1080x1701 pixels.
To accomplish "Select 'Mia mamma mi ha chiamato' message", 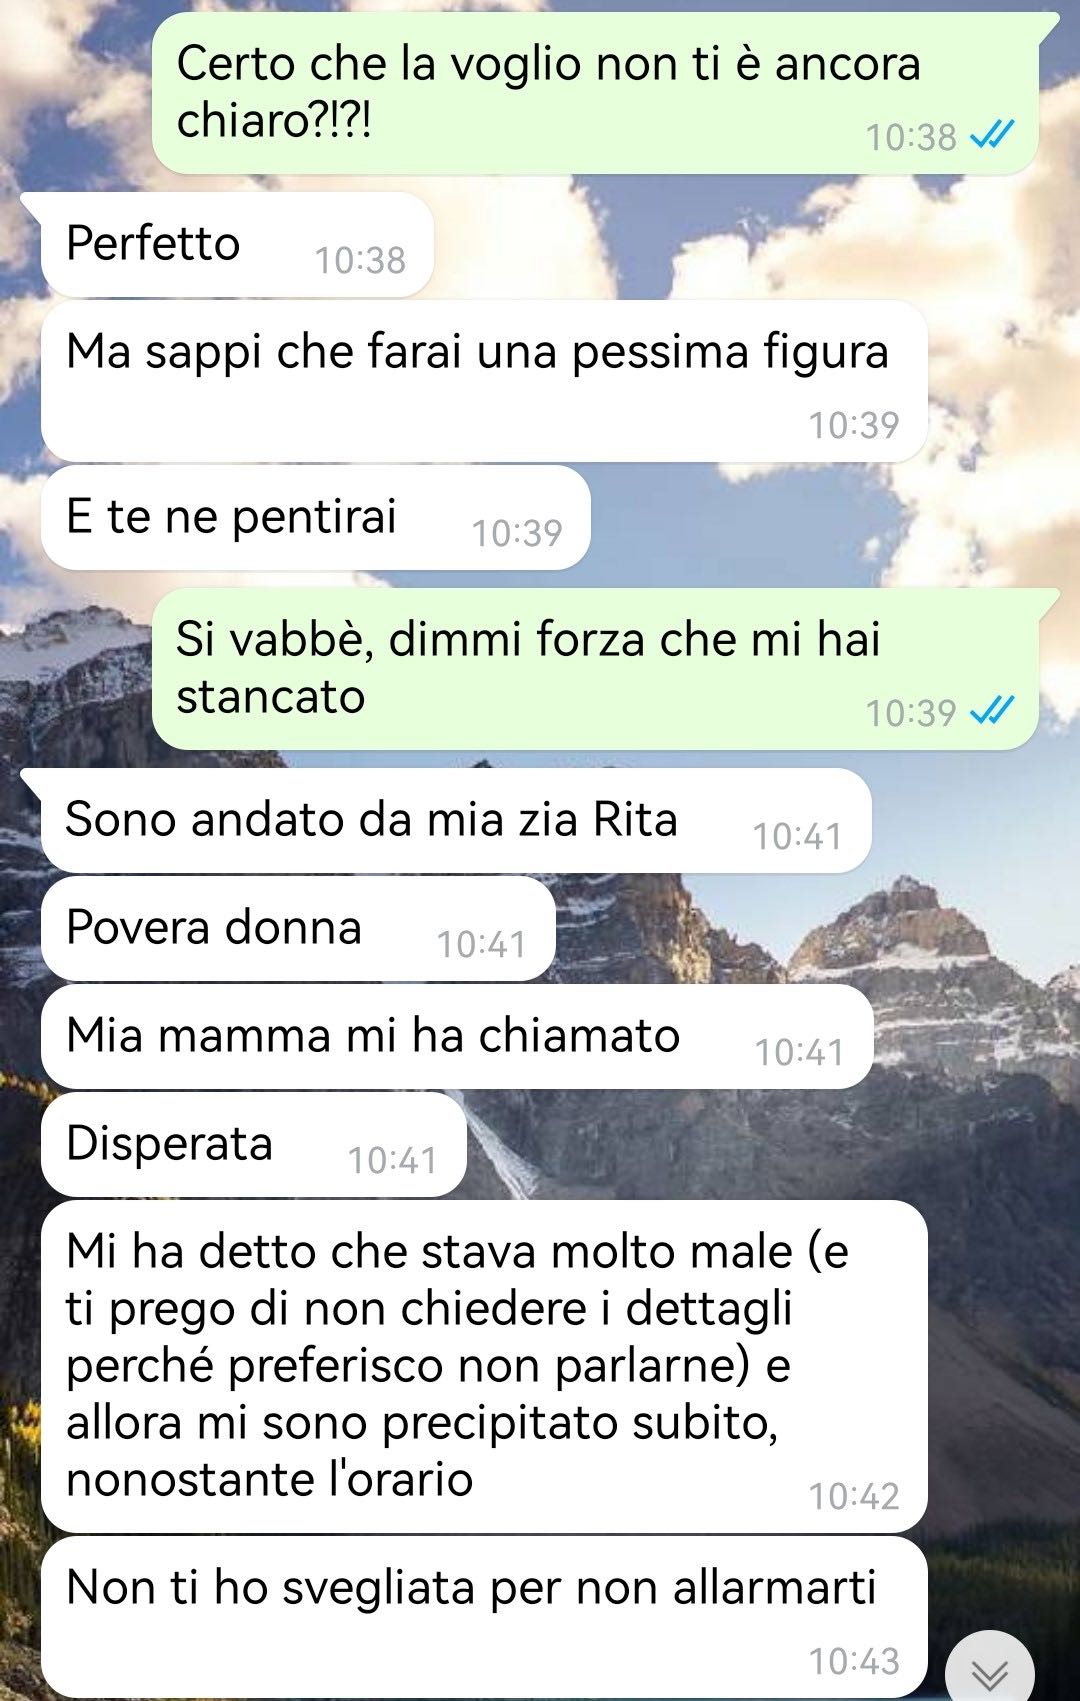I will (x=457, y=1037).
